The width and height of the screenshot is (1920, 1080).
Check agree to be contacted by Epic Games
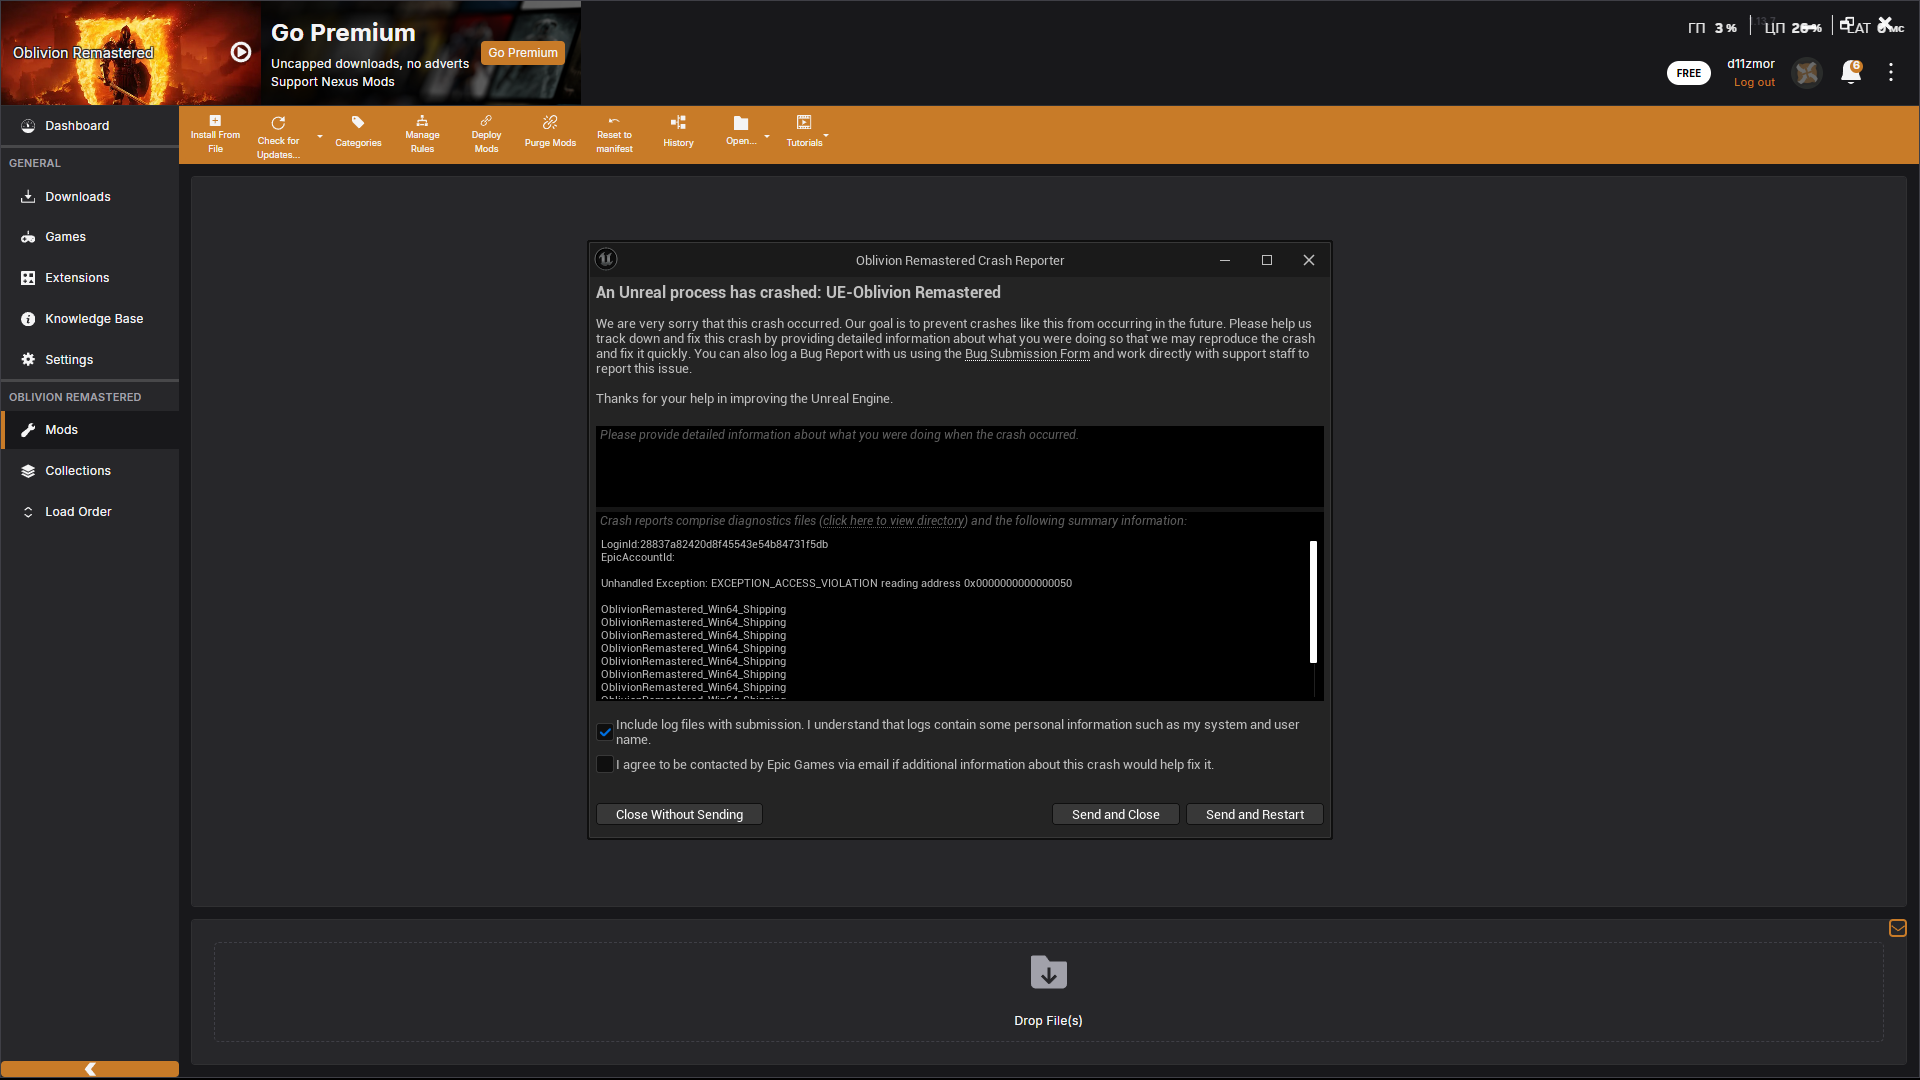[605, 765]
